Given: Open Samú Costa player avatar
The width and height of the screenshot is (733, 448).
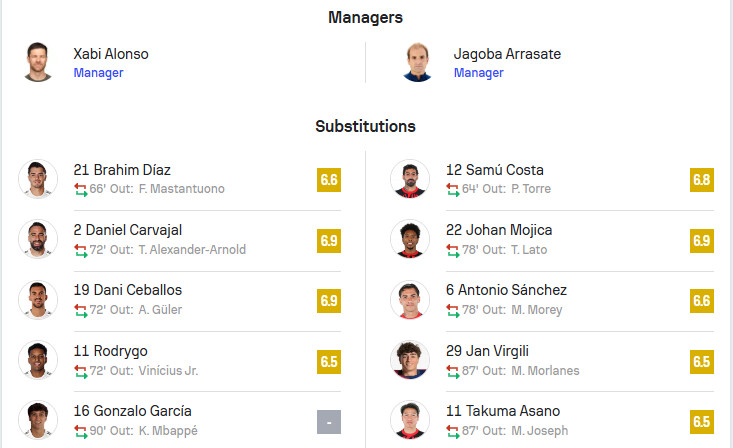Looking at the screenshot, I should pos(410,179).
